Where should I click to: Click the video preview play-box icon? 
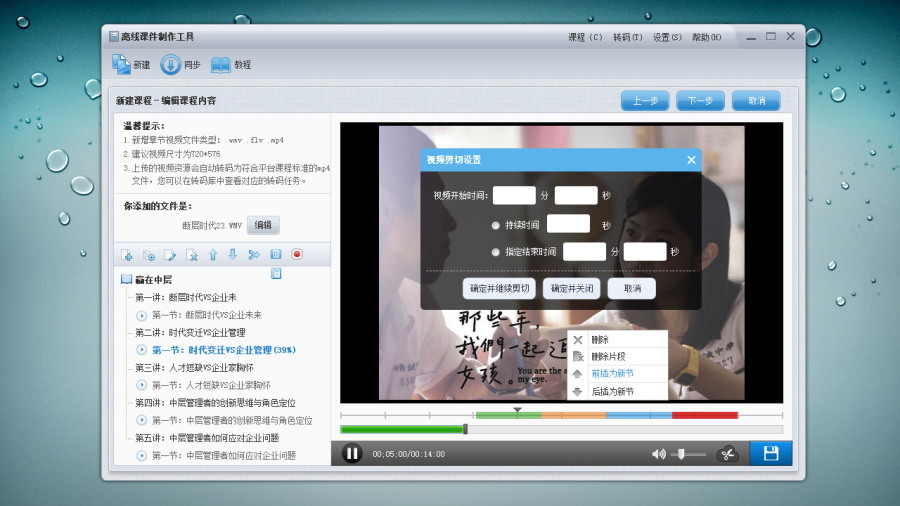276,254
